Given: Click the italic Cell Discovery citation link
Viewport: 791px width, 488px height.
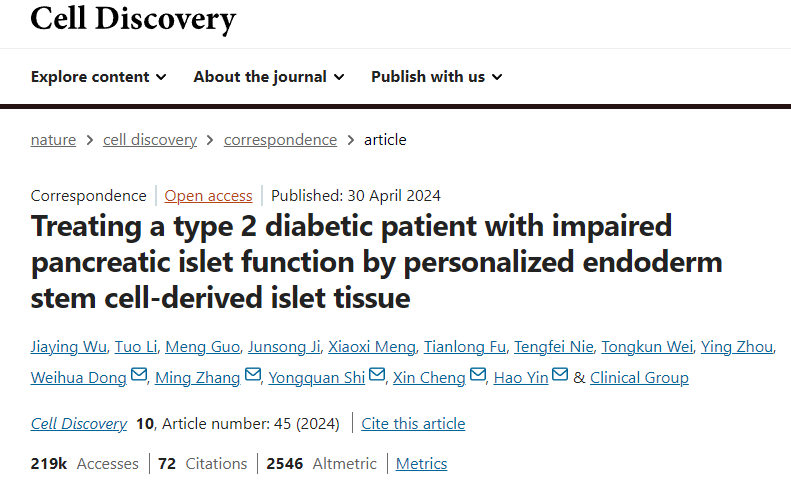Looking at the screenshot, I should tap(79, 423).
